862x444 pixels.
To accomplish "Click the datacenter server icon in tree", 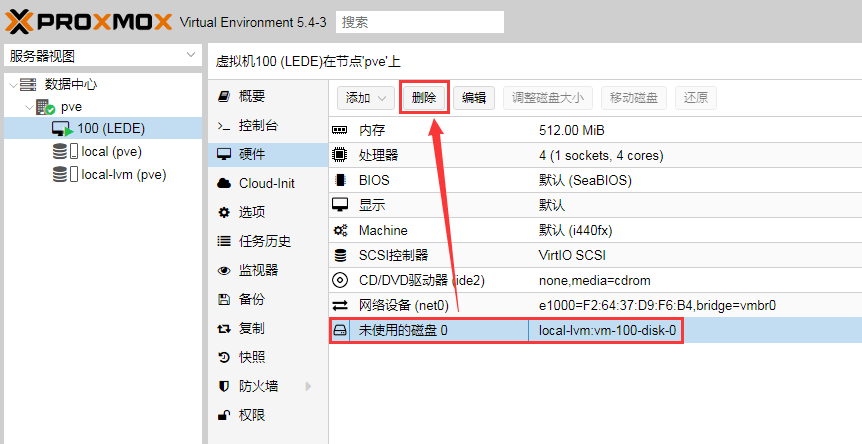I will 28,85.
